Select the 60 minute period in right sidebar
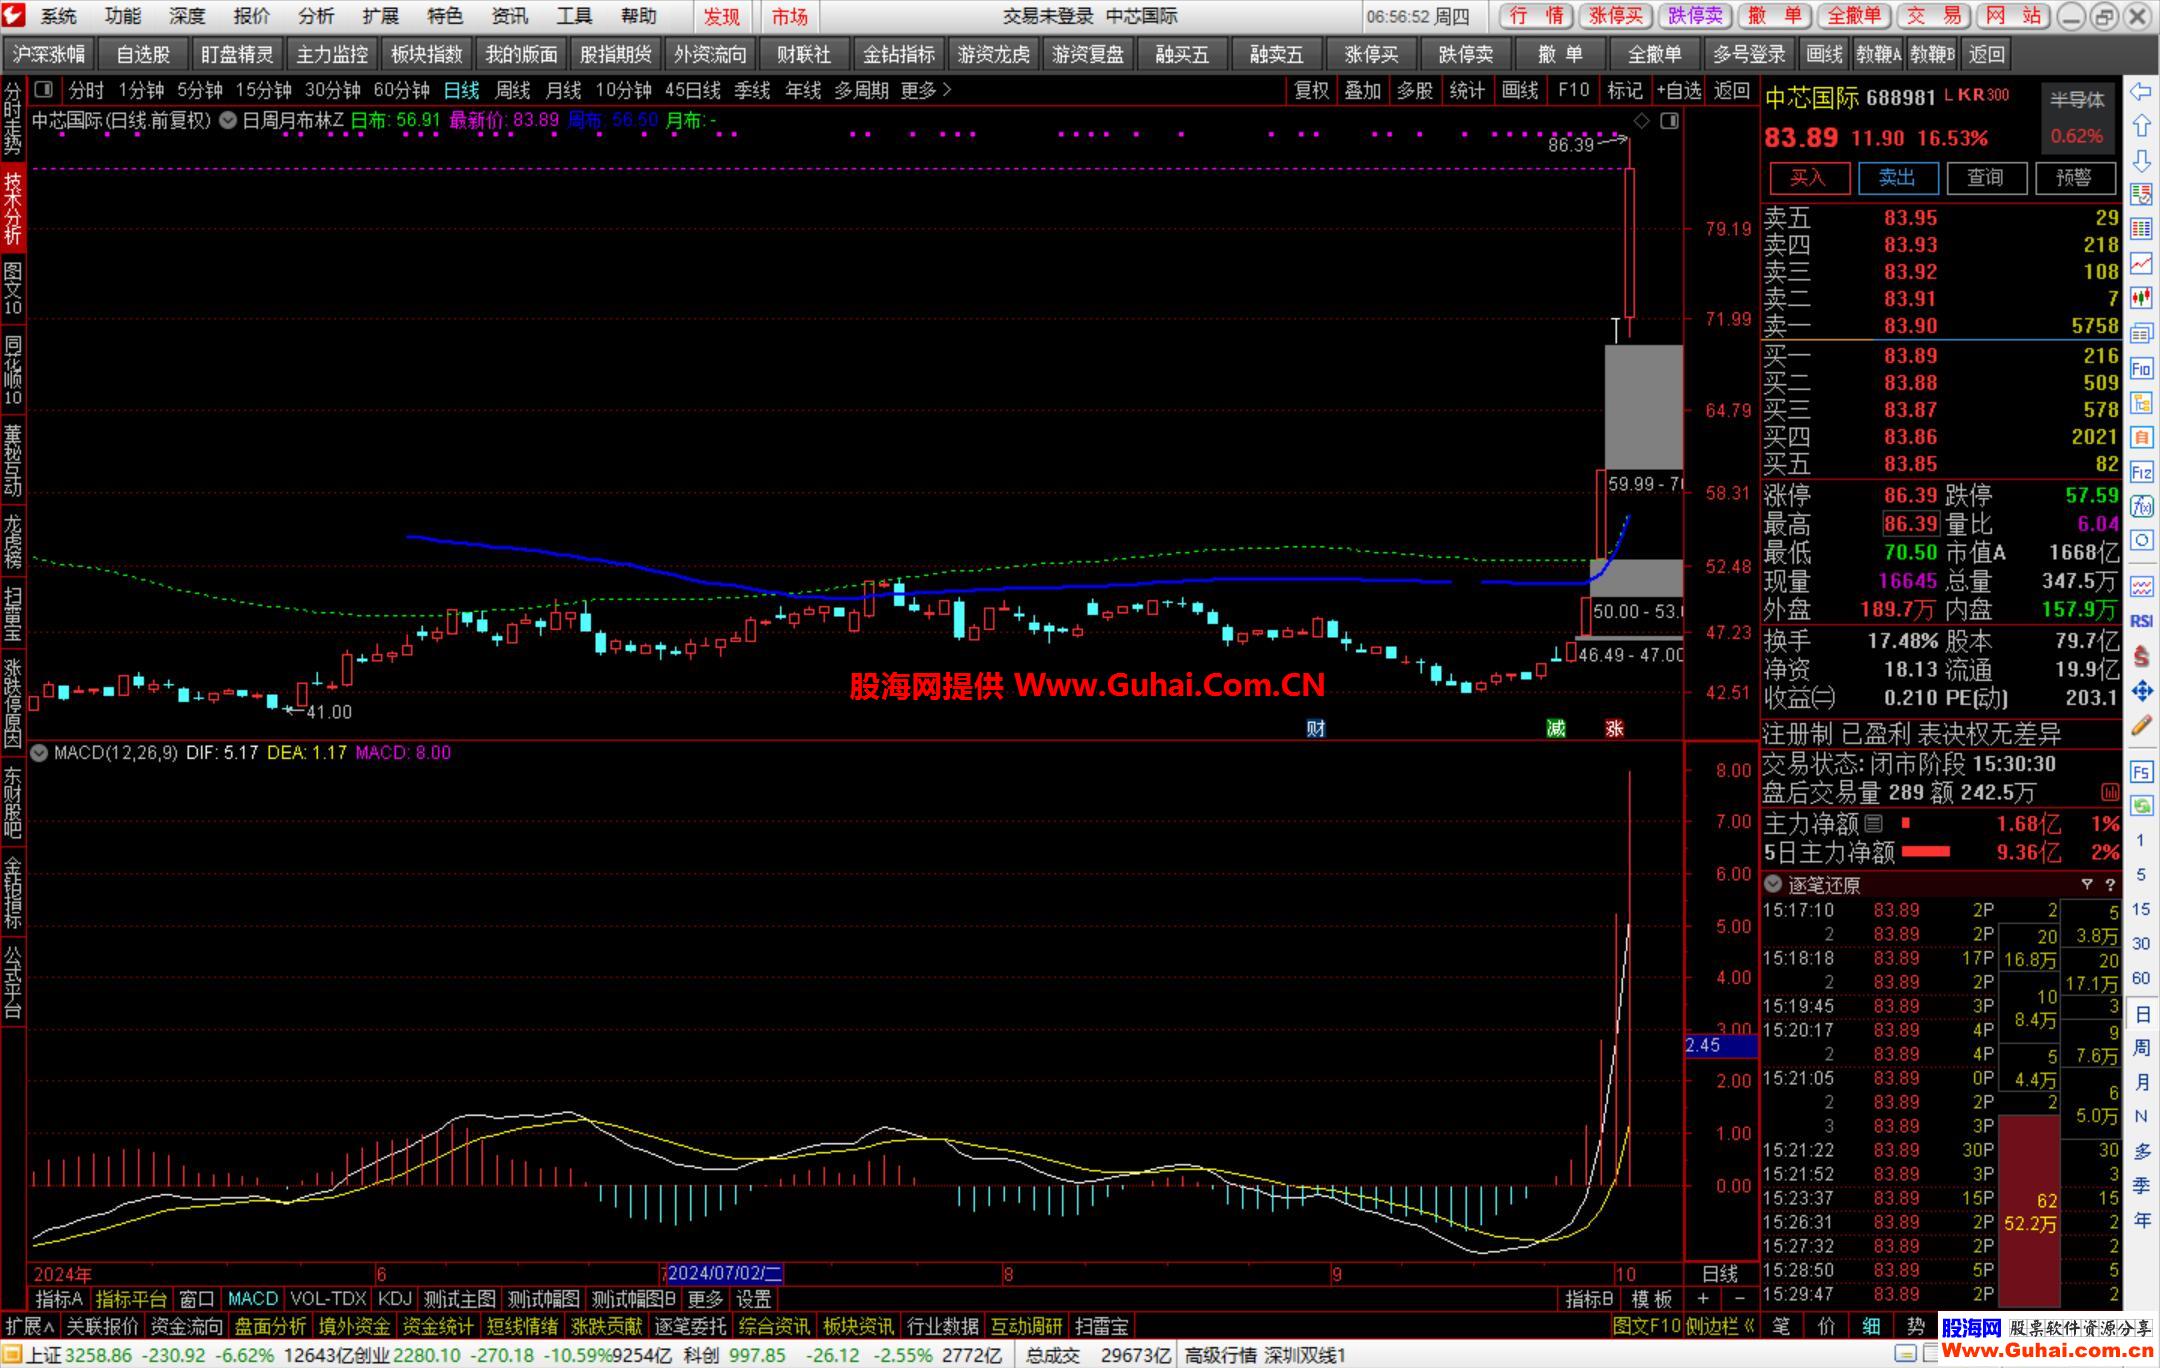This screenshot has width=2160, height=1368. (x=2141, y=978)
